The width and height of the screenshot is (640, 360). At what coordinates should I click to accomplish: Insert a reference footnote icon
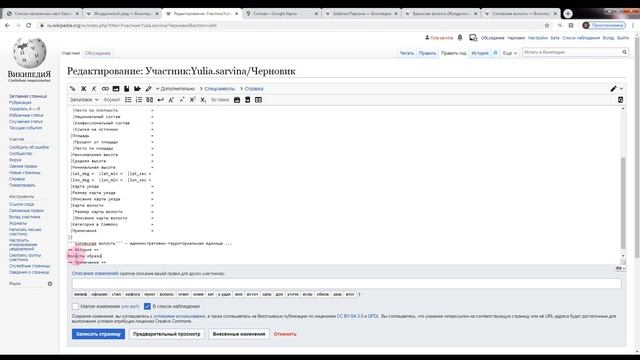[x=127, y=89]
